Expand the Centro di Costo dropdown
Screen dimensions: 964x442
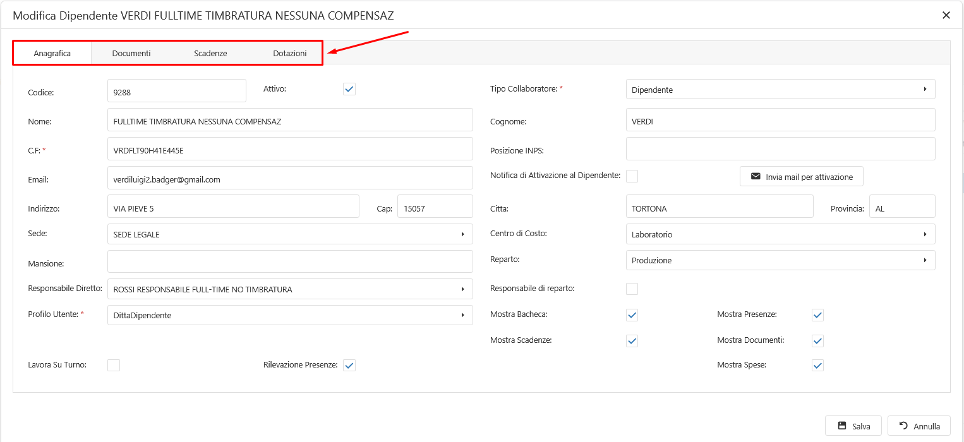click(x=780, y=234)
